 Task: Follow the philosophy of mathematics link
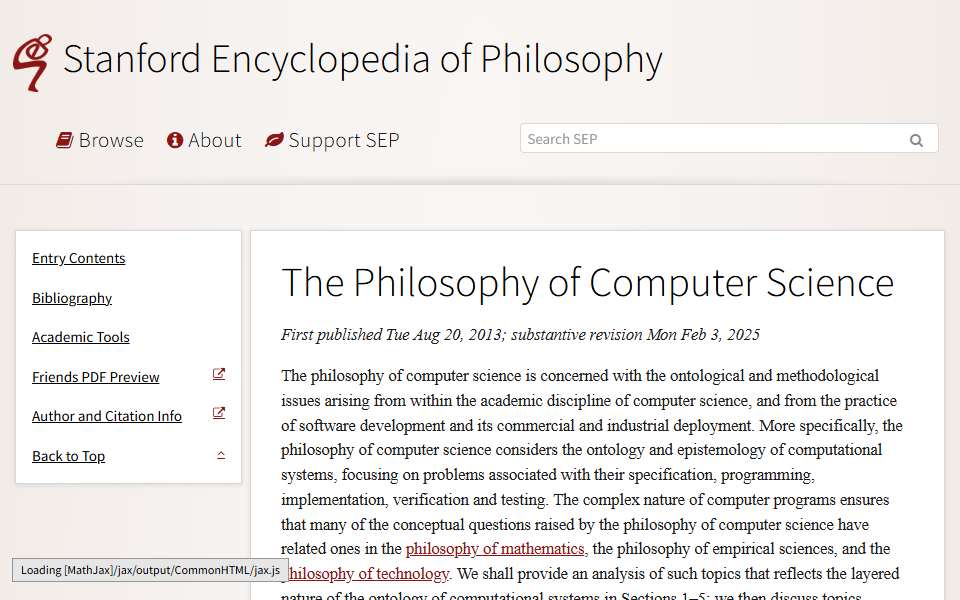495,549
